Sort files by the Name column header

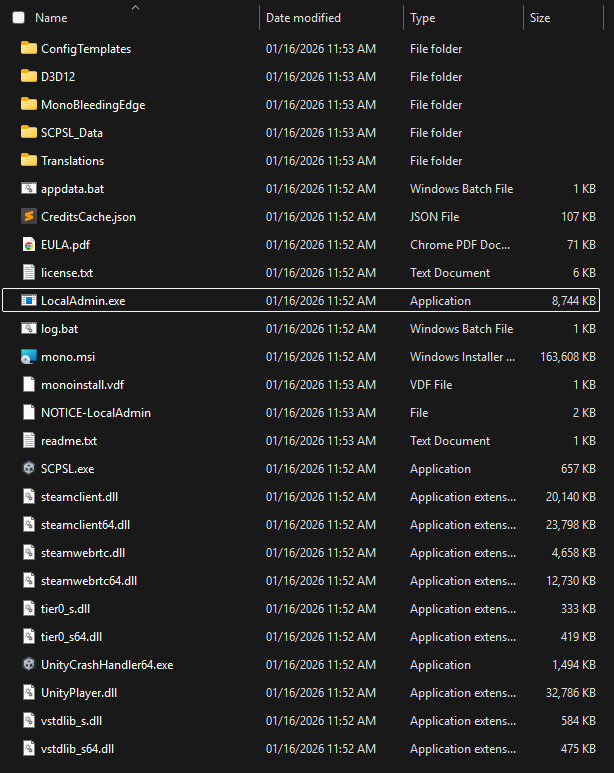tap(51, 18)
